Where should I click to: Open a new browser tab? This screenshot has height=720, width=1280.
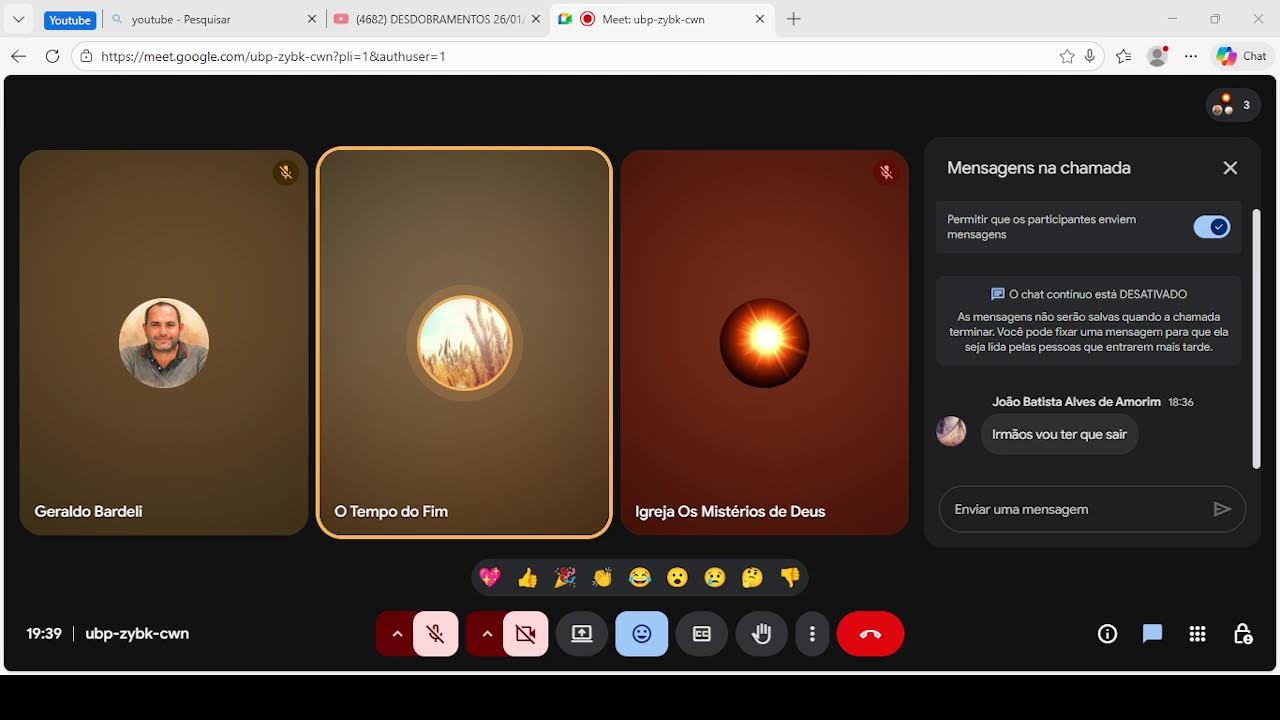pyautogui.click(x=794, y=19)
